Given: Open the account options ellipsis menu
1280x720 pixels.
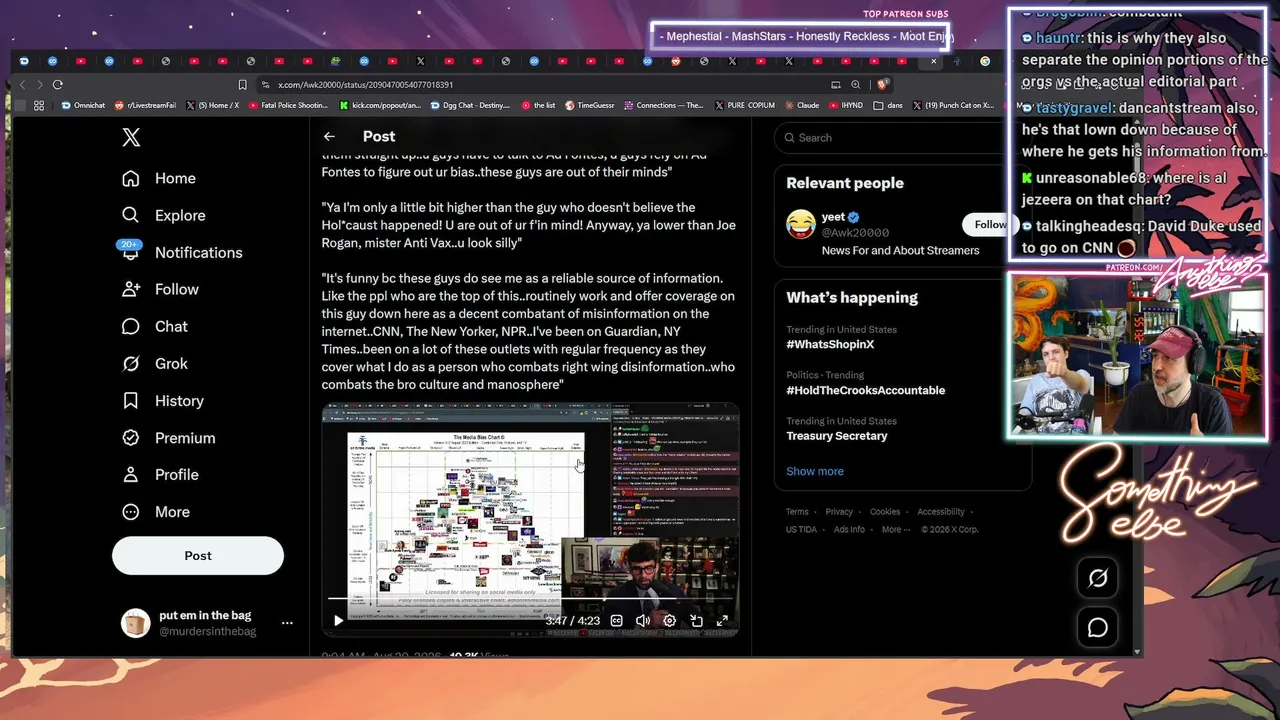Looking at the screenshot, I should coord(287,622).
